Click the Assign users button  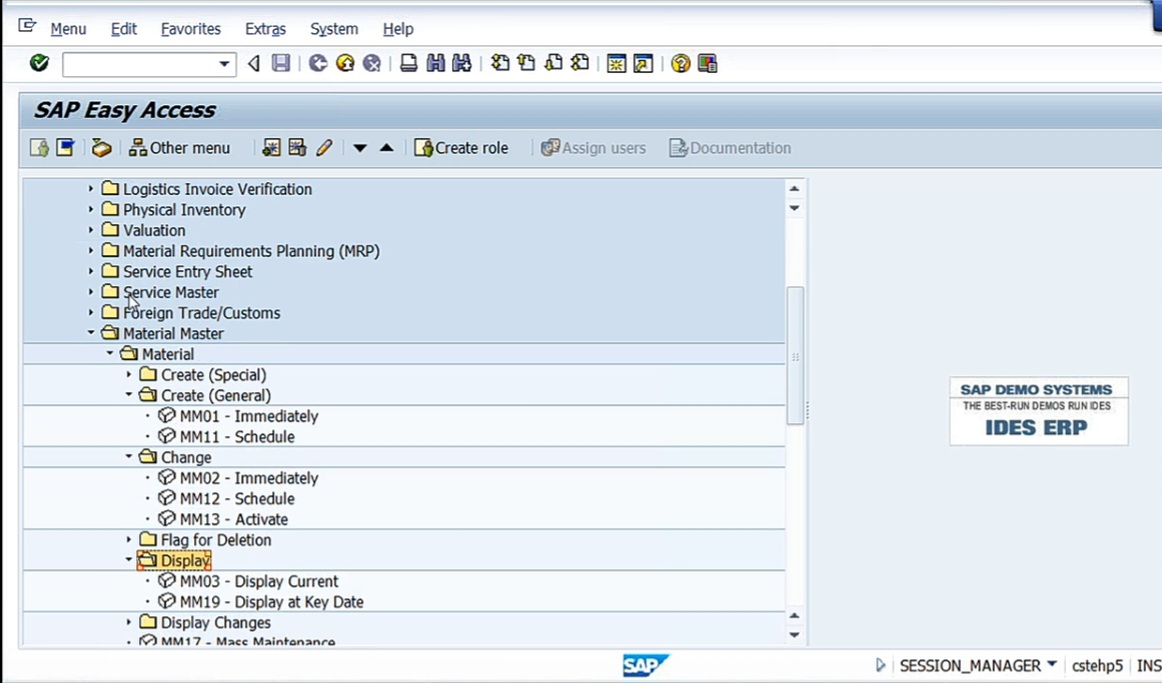click(x=594, y=147)
